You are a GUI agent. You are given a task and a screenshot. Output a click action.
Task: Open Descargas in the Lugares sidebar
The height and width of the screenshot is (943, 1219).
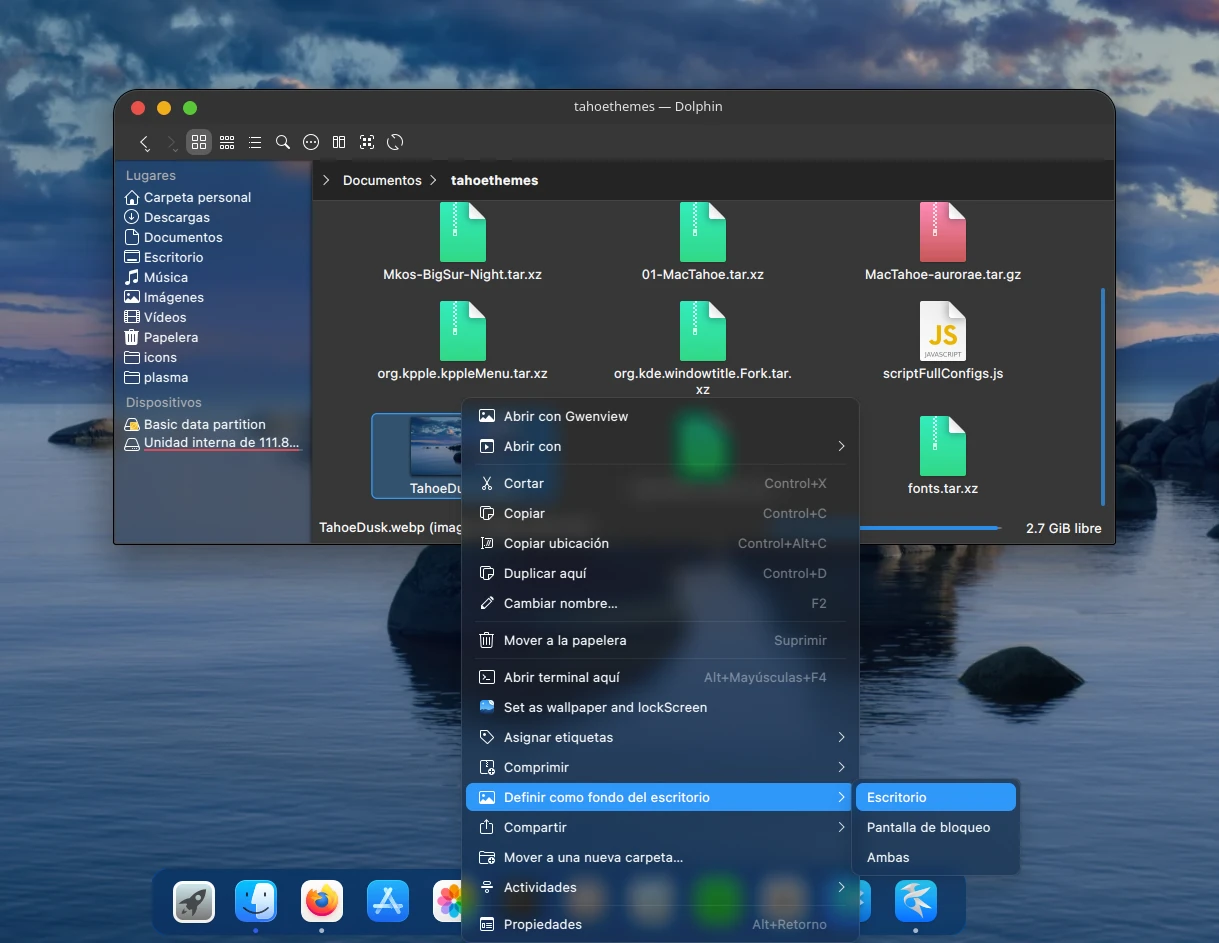click(176, 217)
